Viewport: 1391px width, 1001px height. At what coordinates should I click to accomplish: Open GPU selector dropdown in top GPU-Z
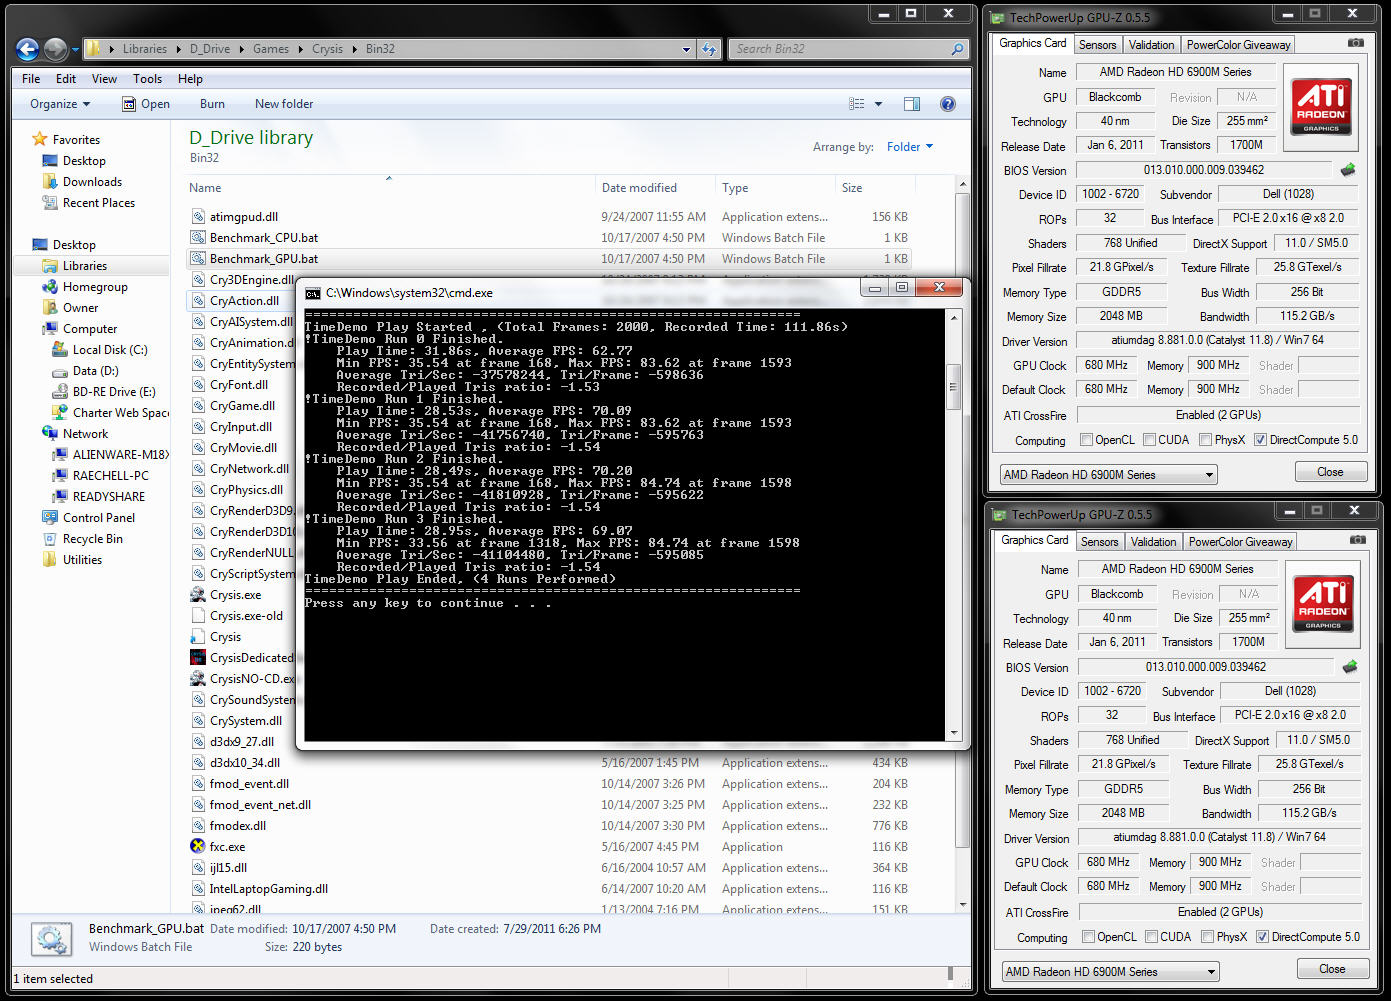1108,475
